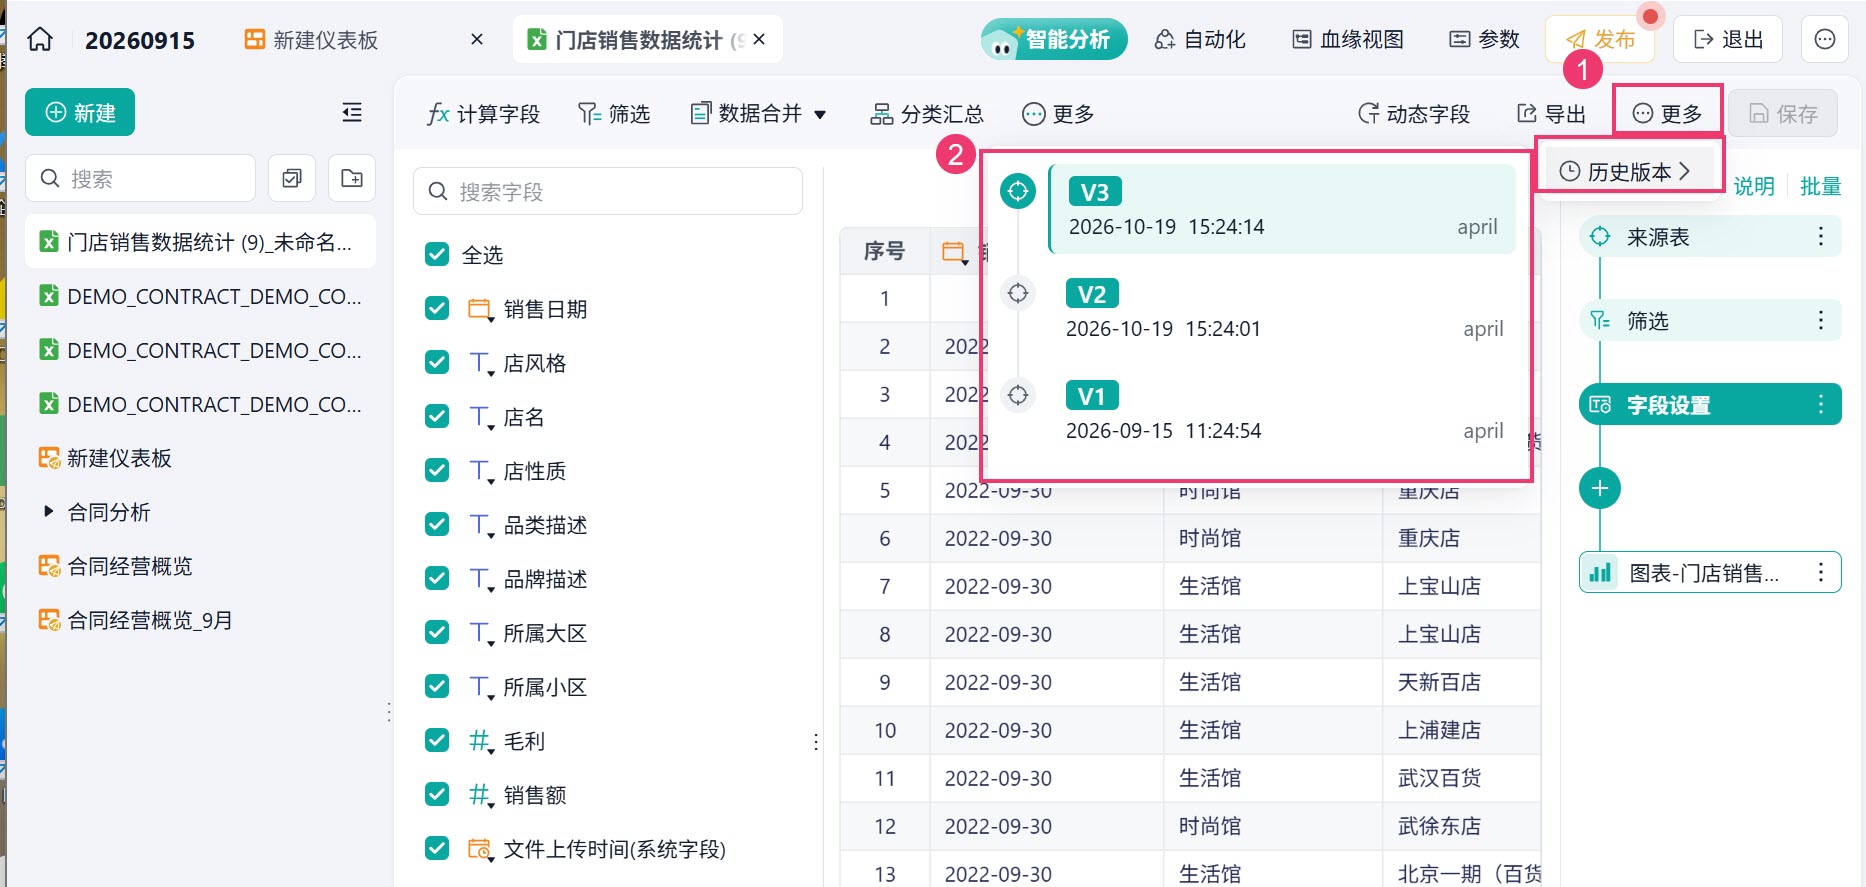Uncheck the 毛利 field
1866x887 pixels.
[437, 740]
